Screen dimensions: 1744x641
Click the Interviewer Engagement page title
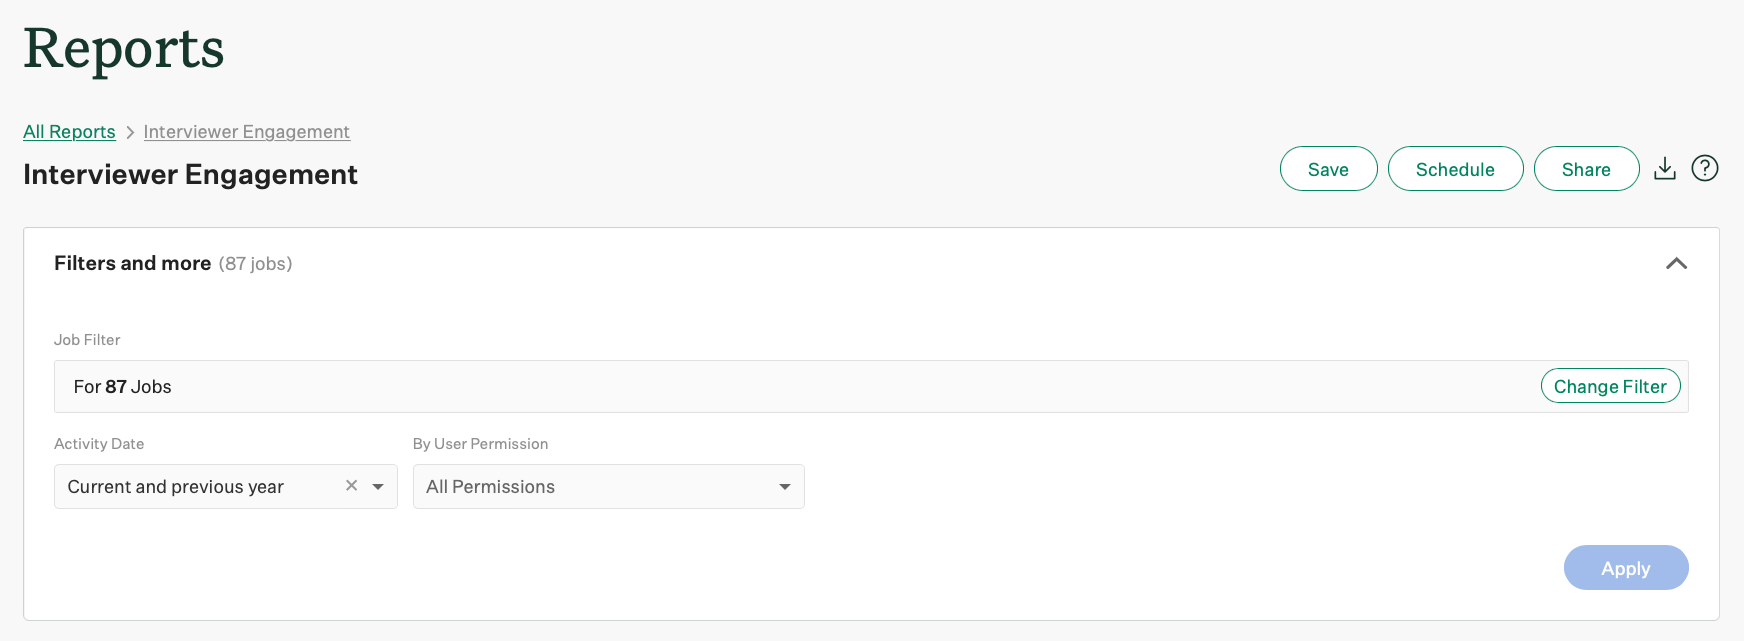(190, 174)
